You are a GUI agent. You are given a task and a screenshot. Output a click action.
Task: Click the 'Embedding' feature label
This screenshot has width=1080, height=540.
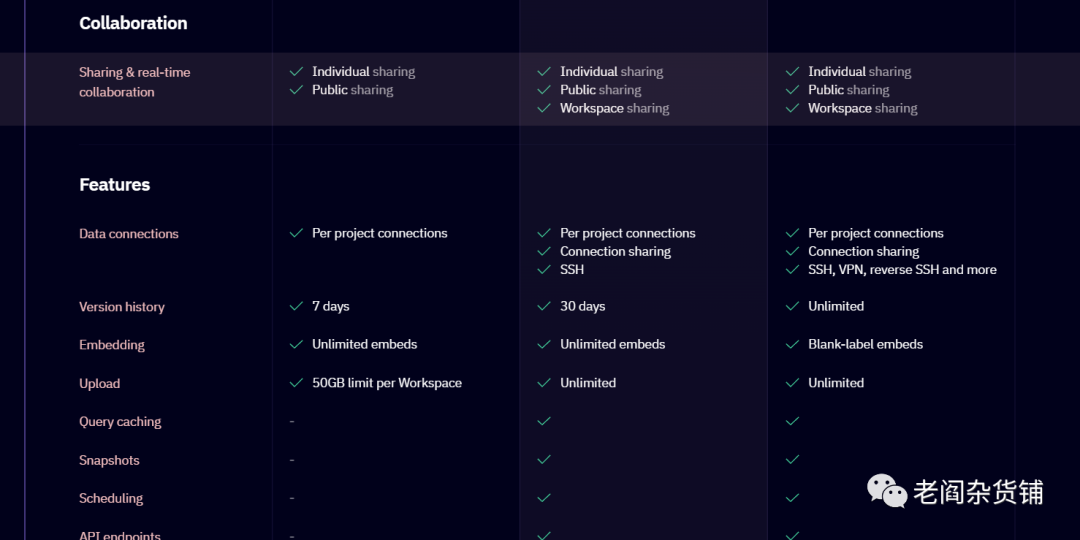(112, 345)
